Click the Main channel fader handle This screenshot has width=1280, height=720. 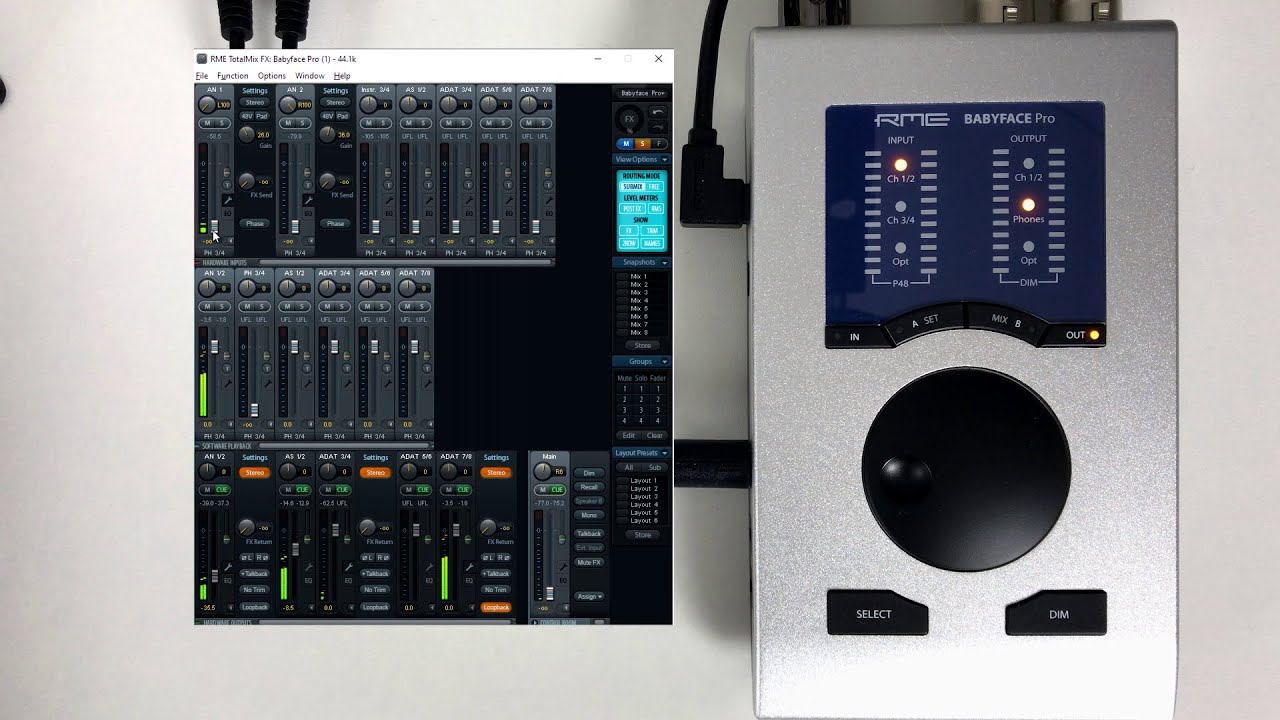coord(550,593)
